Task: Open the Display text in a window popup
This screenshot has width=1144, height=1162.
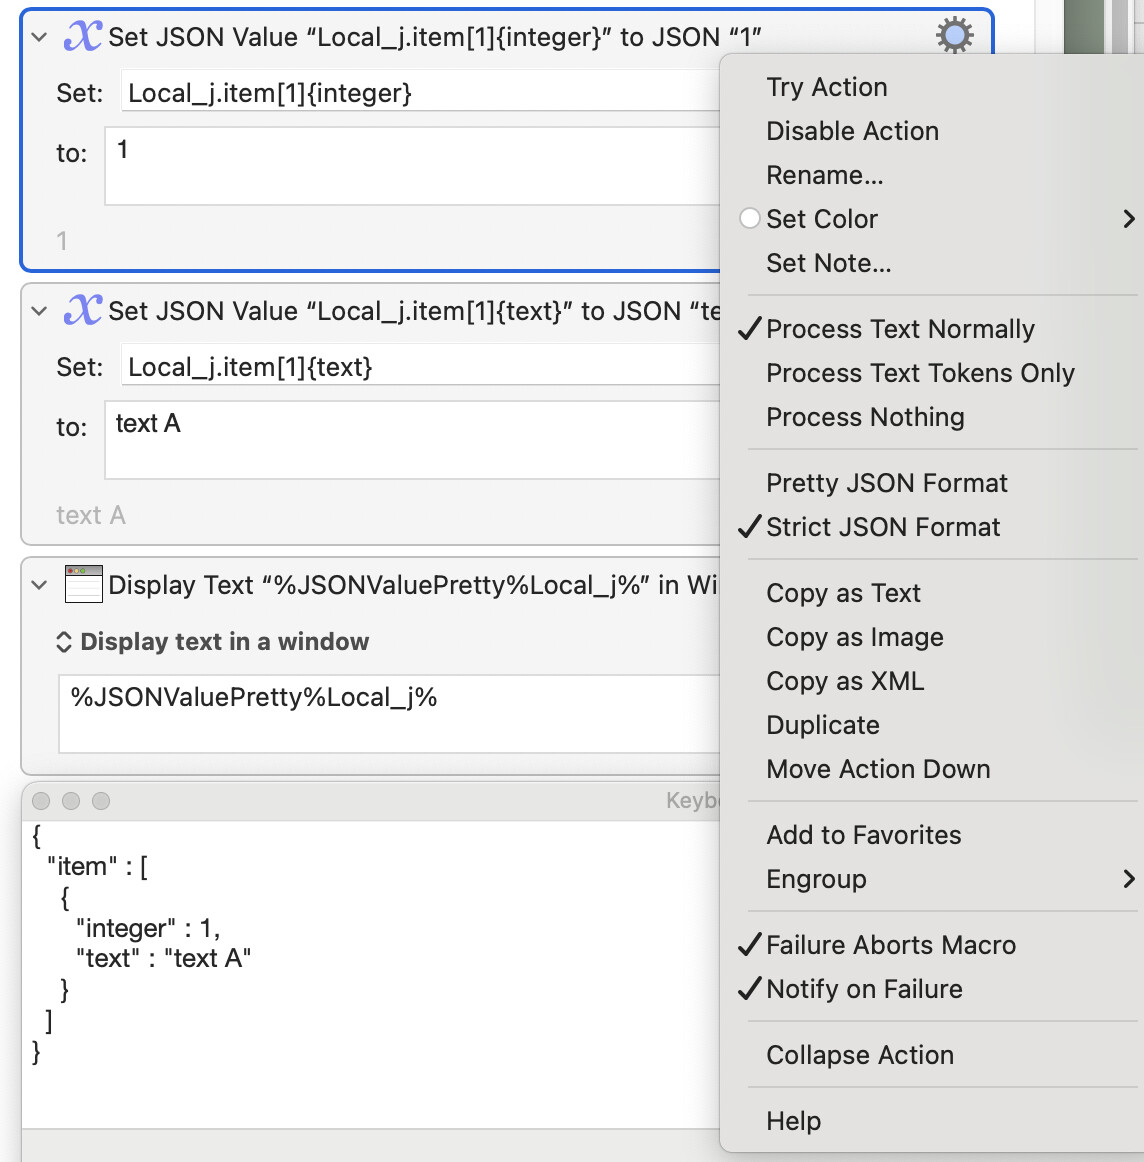Action: click(213, 642)
